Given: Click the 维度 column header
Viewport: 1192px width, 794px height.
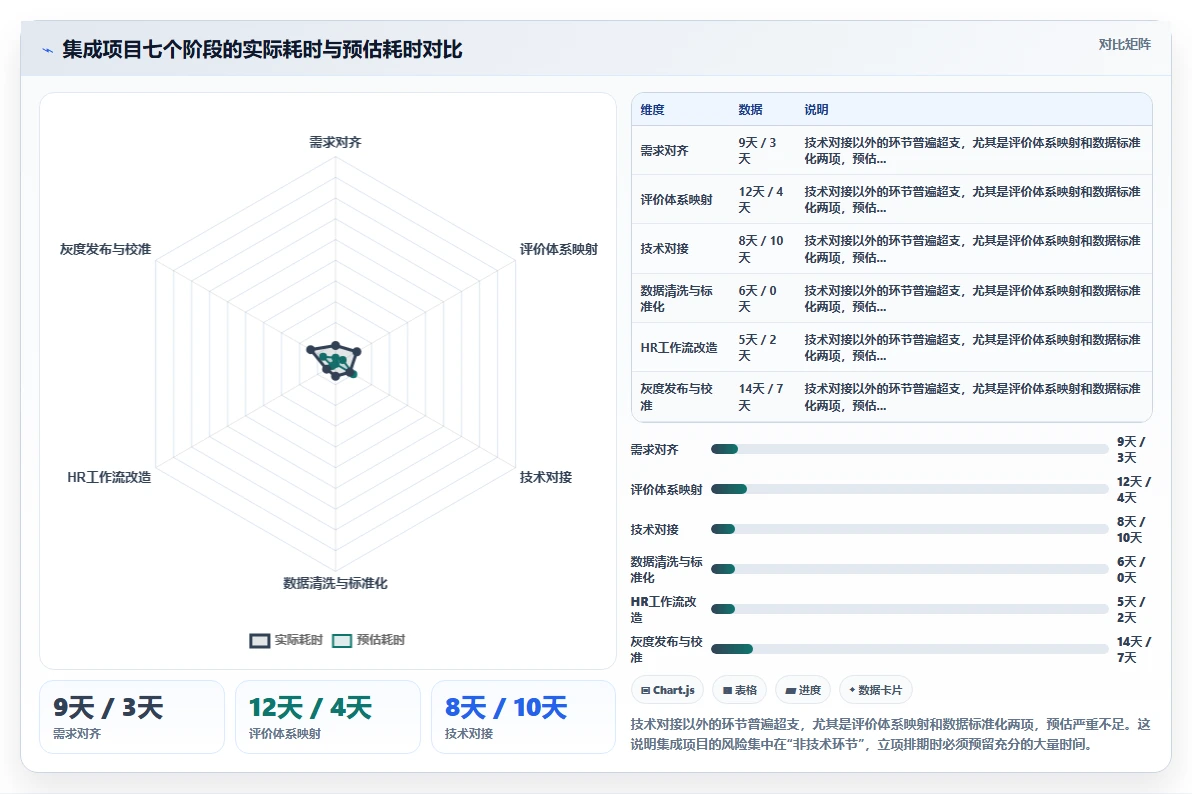Looking at the screenshot, I should coord(652,110).
